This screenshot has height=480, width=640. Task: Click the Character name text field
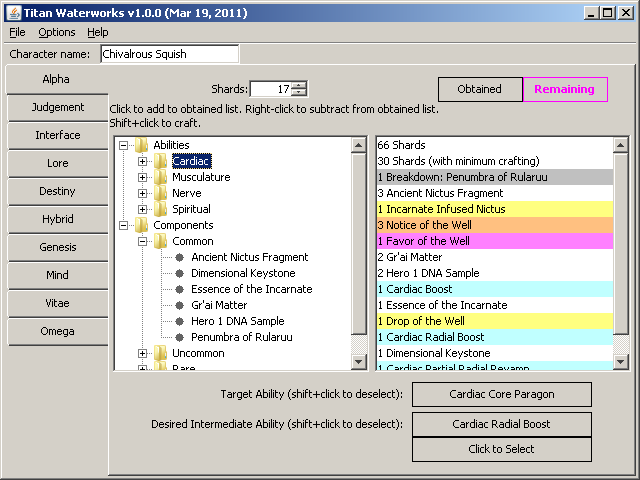click(168, 54)
